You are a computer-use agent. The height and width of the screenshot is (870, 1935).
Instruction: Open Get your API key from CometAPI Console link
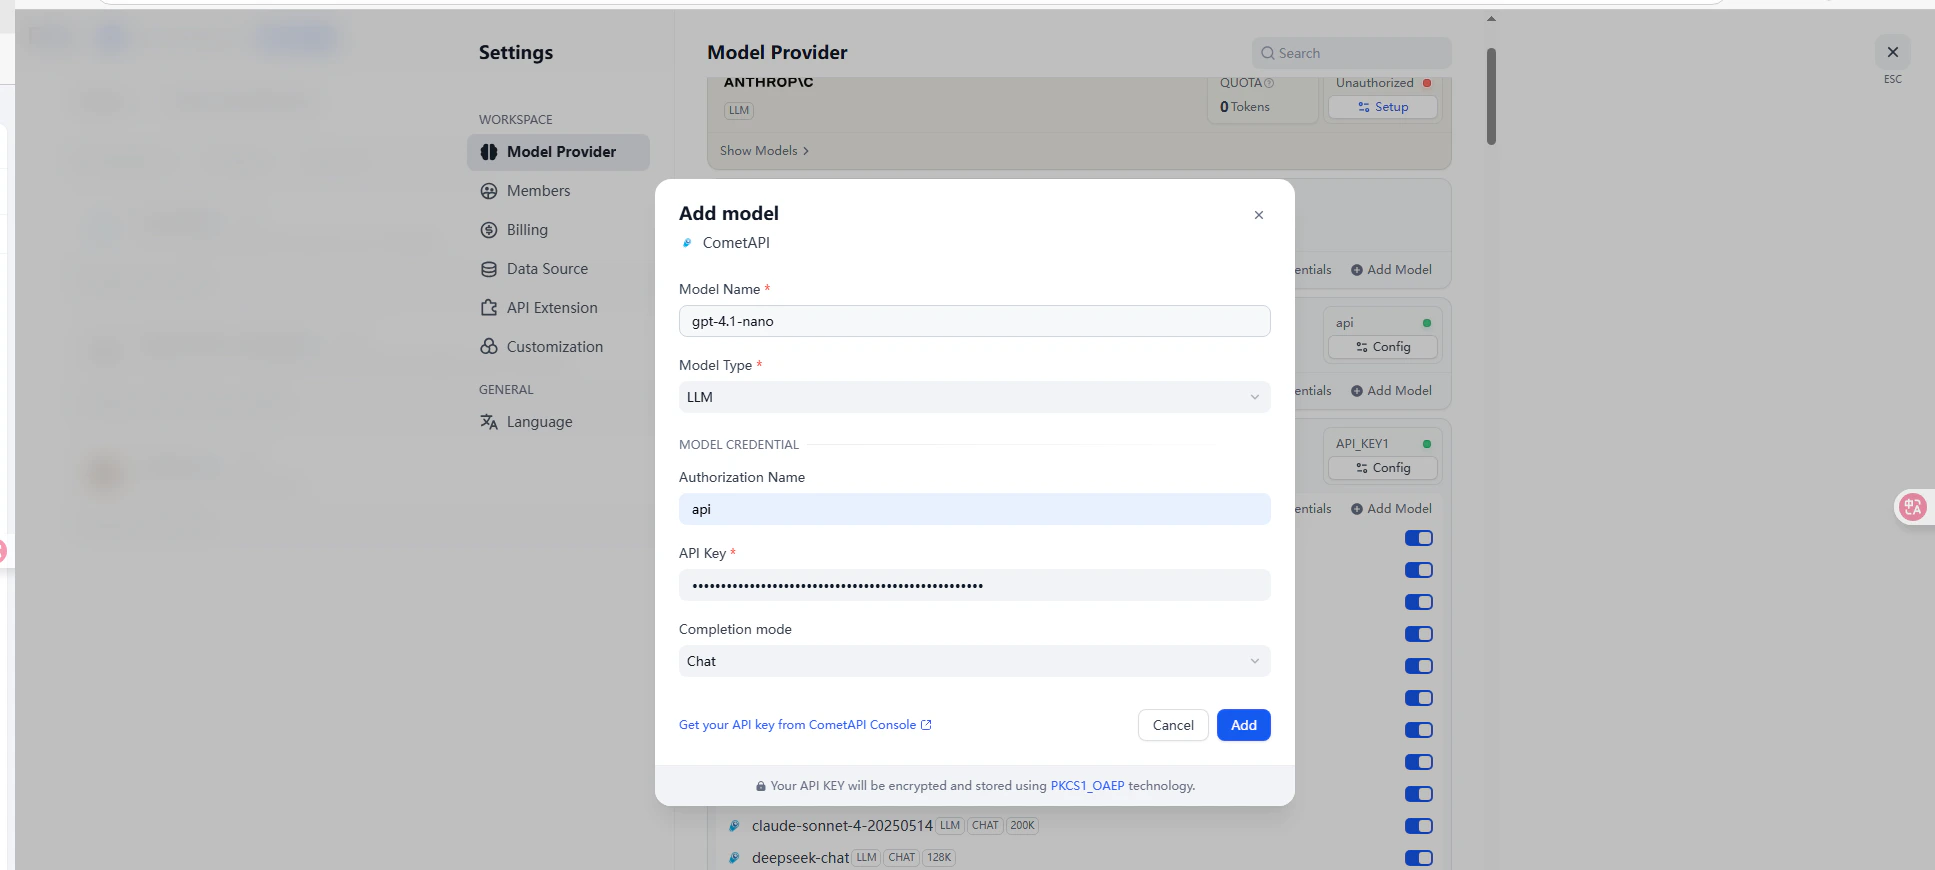click(x=804, y=725)
